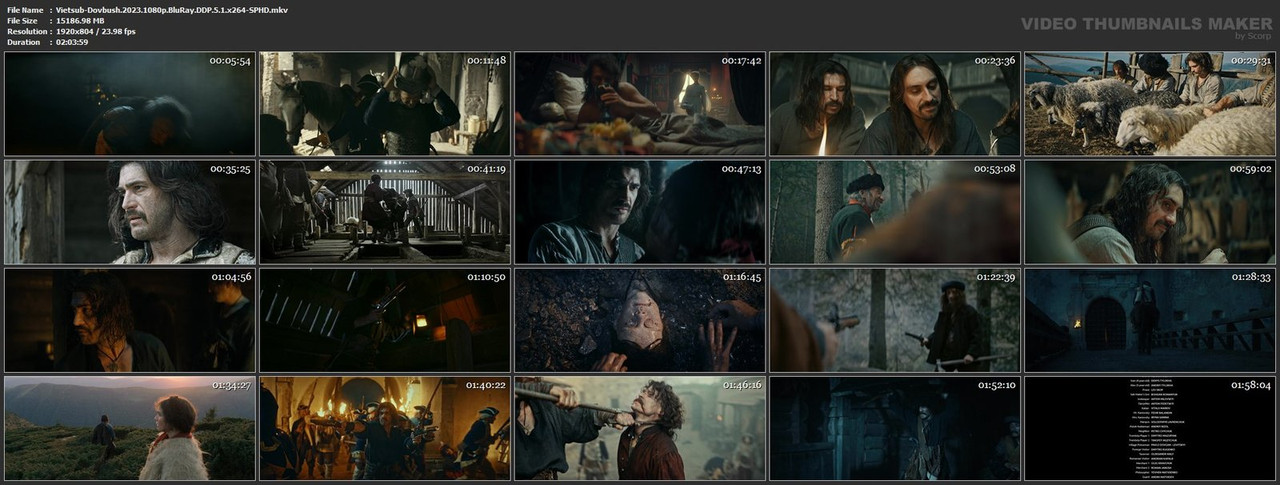
Task: Open the thumbnail stamped 01:04:56
Action: [x=130, y=320]
